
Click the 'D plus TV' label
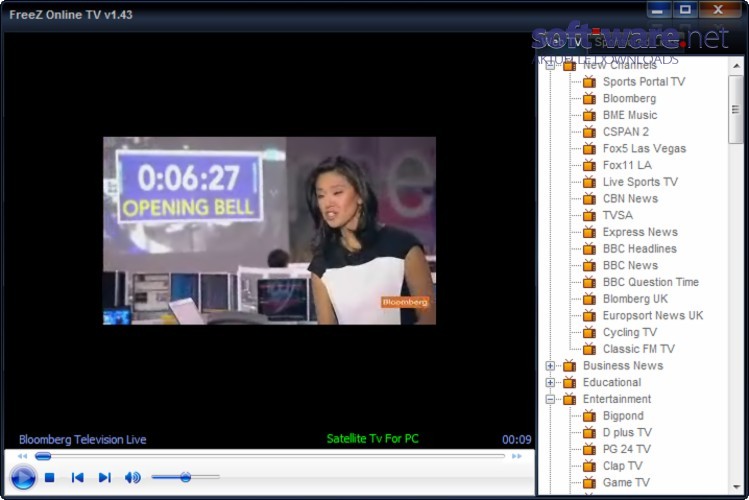(627, 433)
